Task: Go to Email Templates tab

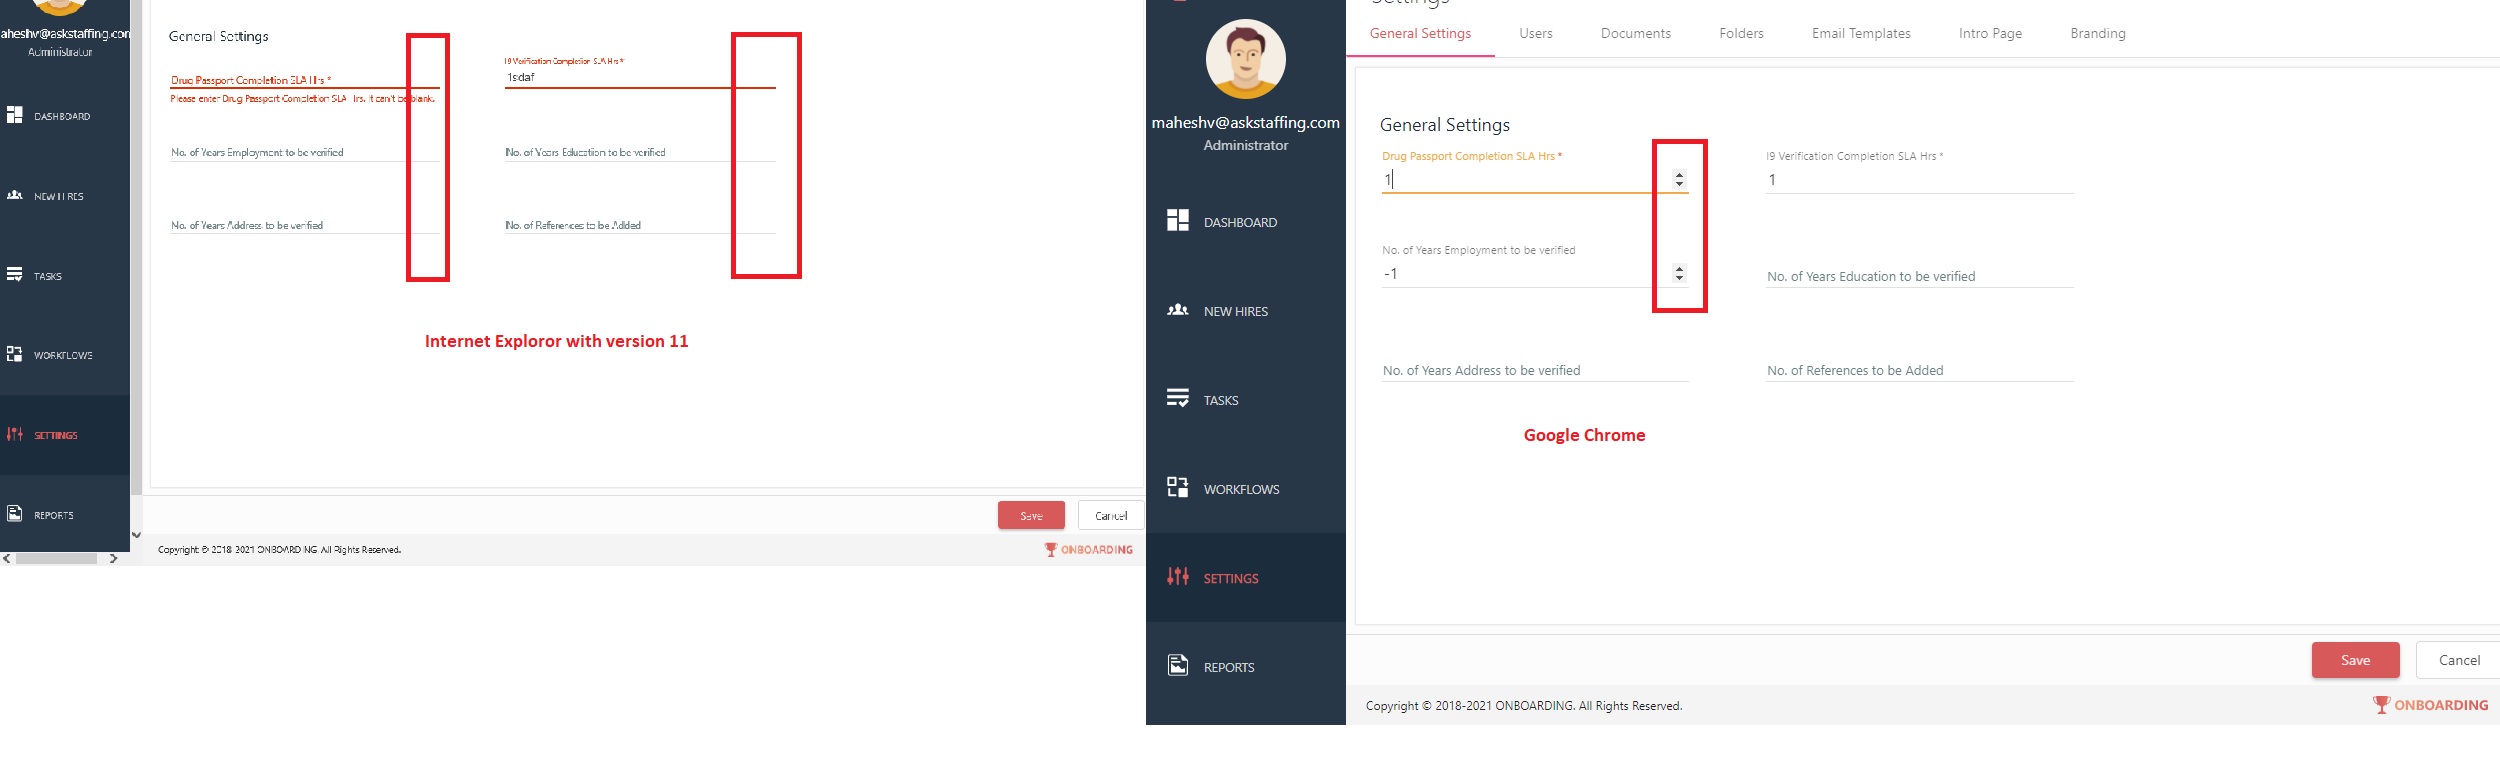Action: coord(1861,33)
